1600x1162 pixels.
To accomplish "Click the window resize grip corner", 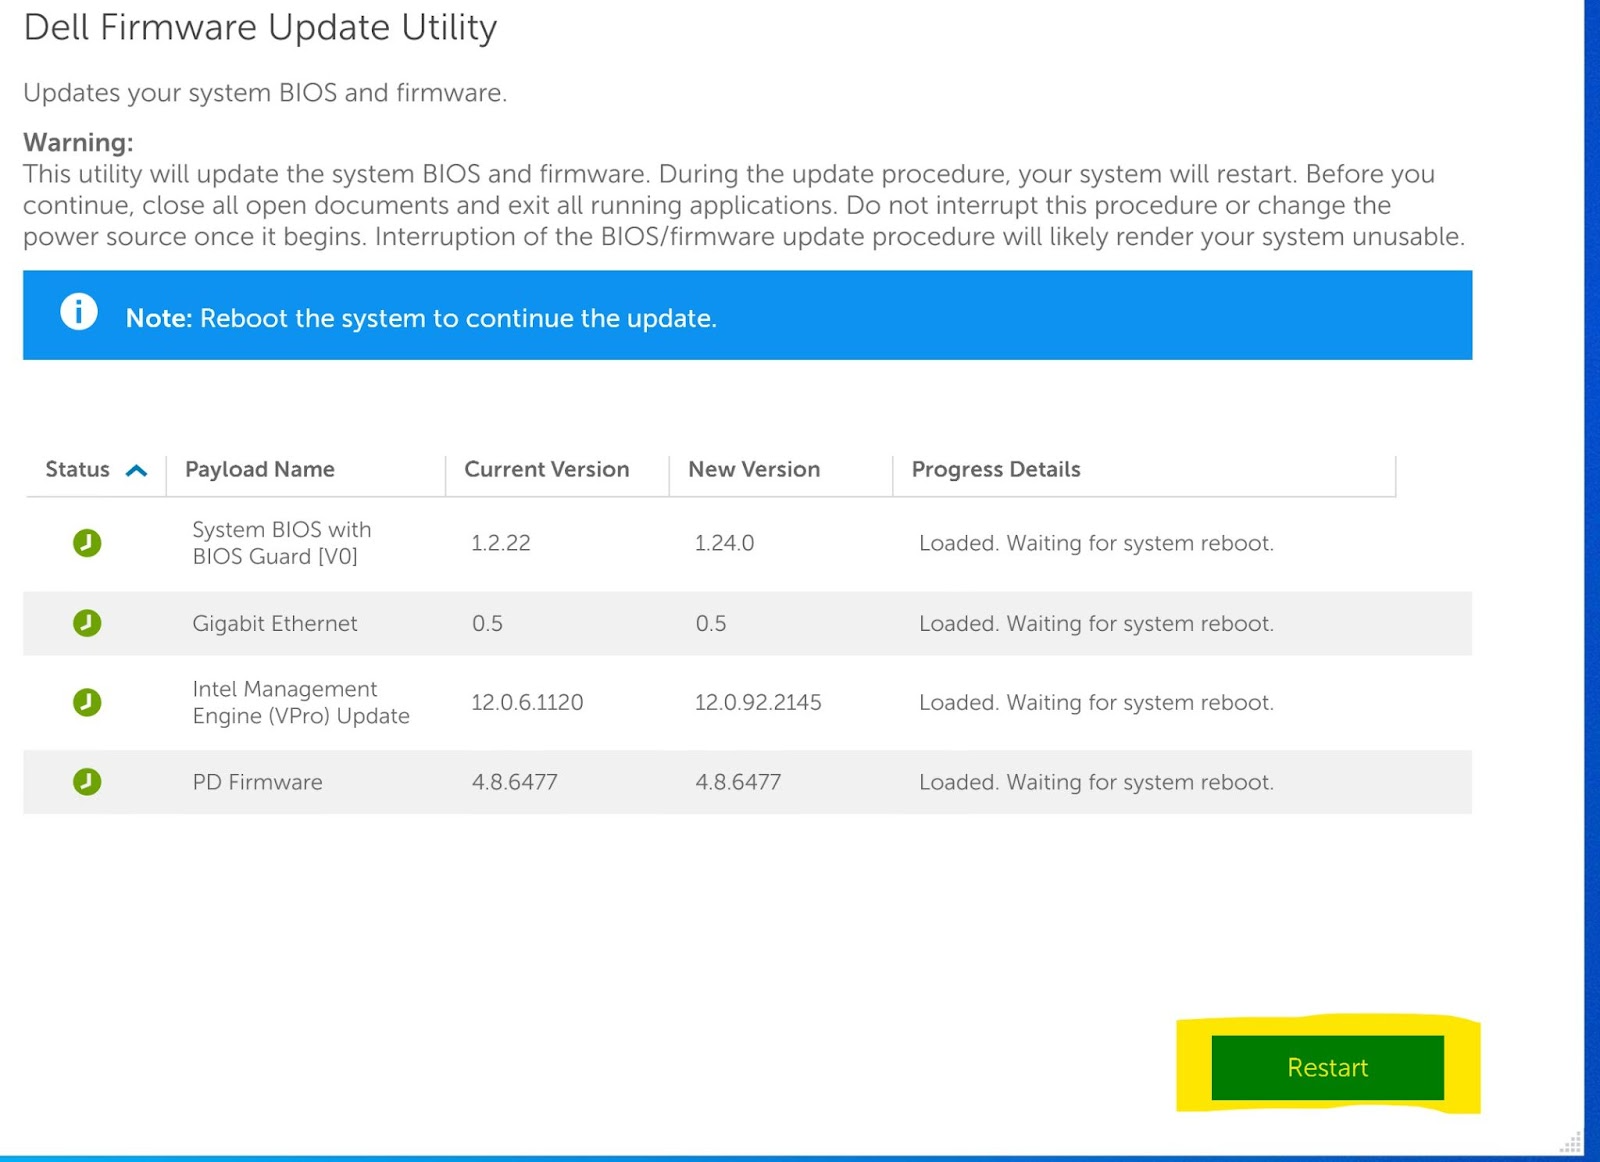I will click(x=1572, y=1143).
